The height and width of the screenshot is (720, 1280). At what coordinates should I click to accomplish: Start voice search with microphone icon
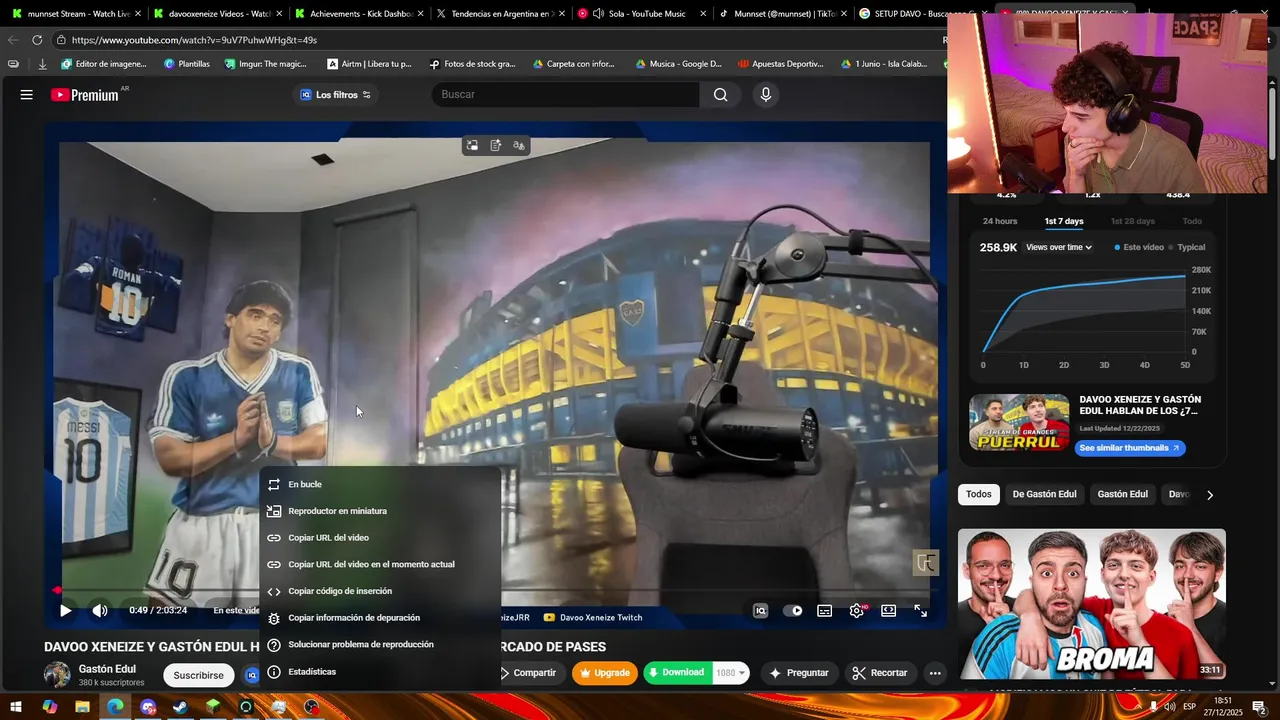(766, 95)
